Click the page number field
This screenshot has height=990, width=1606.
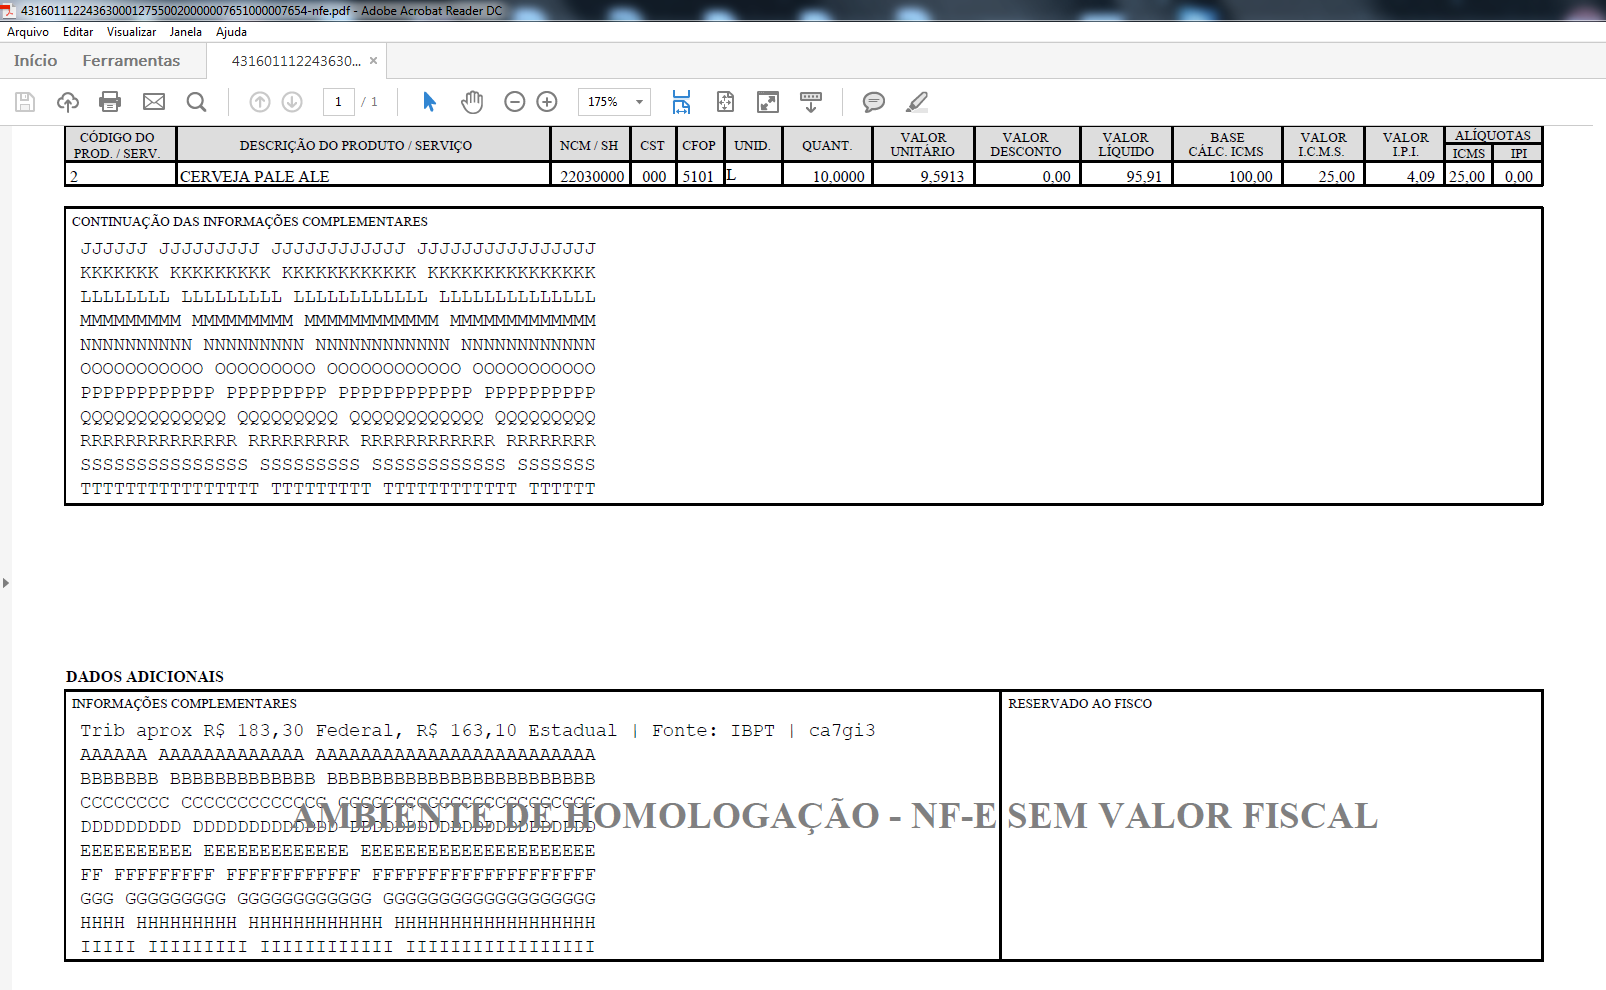coord(339,102)
